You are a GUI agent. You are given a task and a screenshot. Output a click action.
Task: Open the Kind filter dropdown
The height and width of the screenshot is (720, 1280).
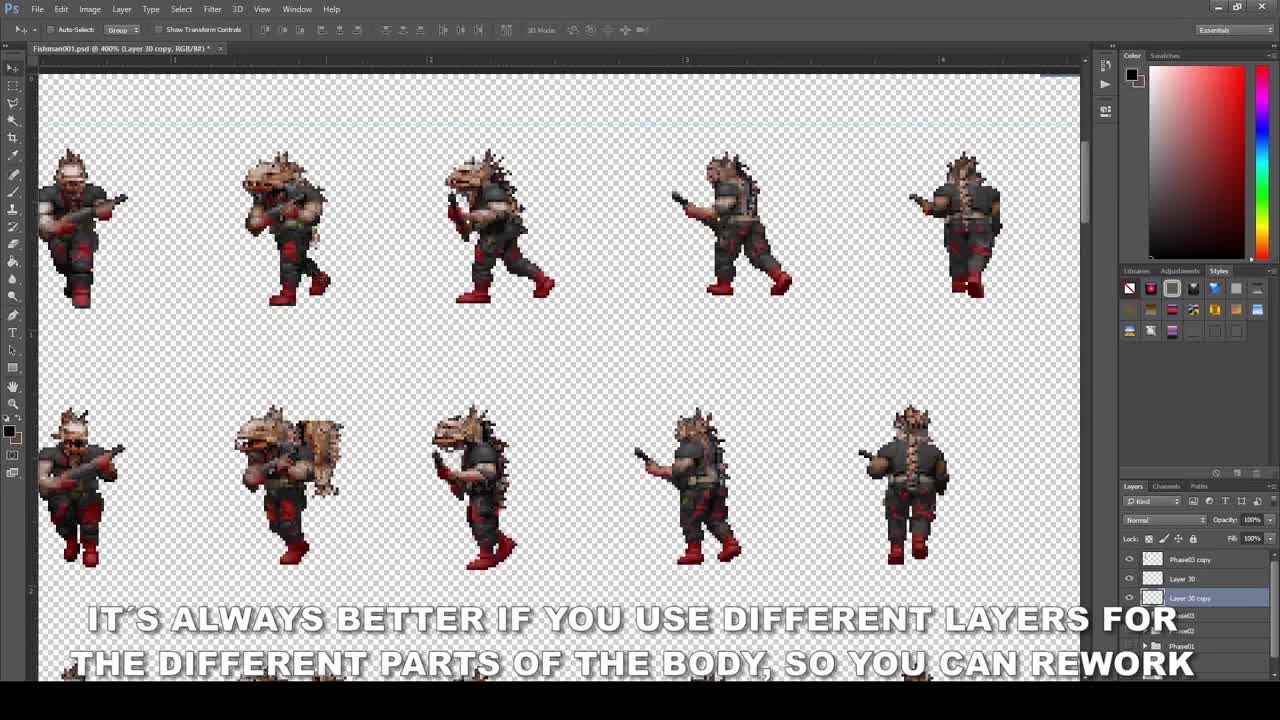click(1152, 501)
